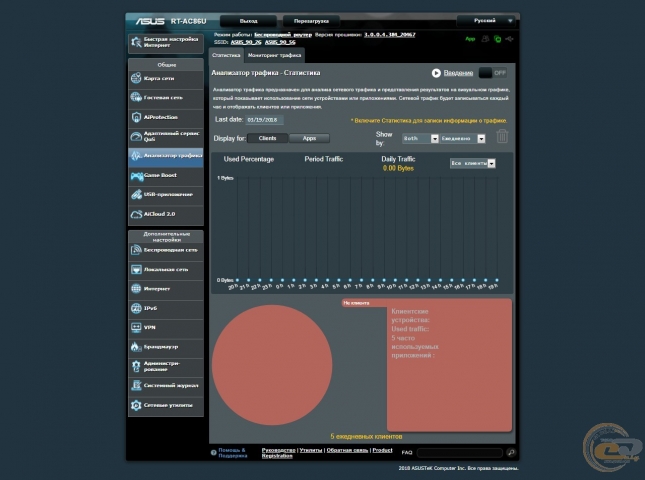The height and width of the screenshot is (480, 645).
Task: Open the Product Registration link
Action: point(382,450)
